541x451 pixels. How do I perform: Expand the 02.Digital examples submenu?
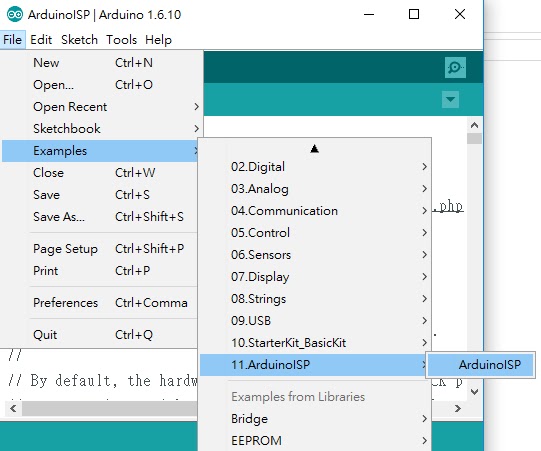tap(315, 167)
